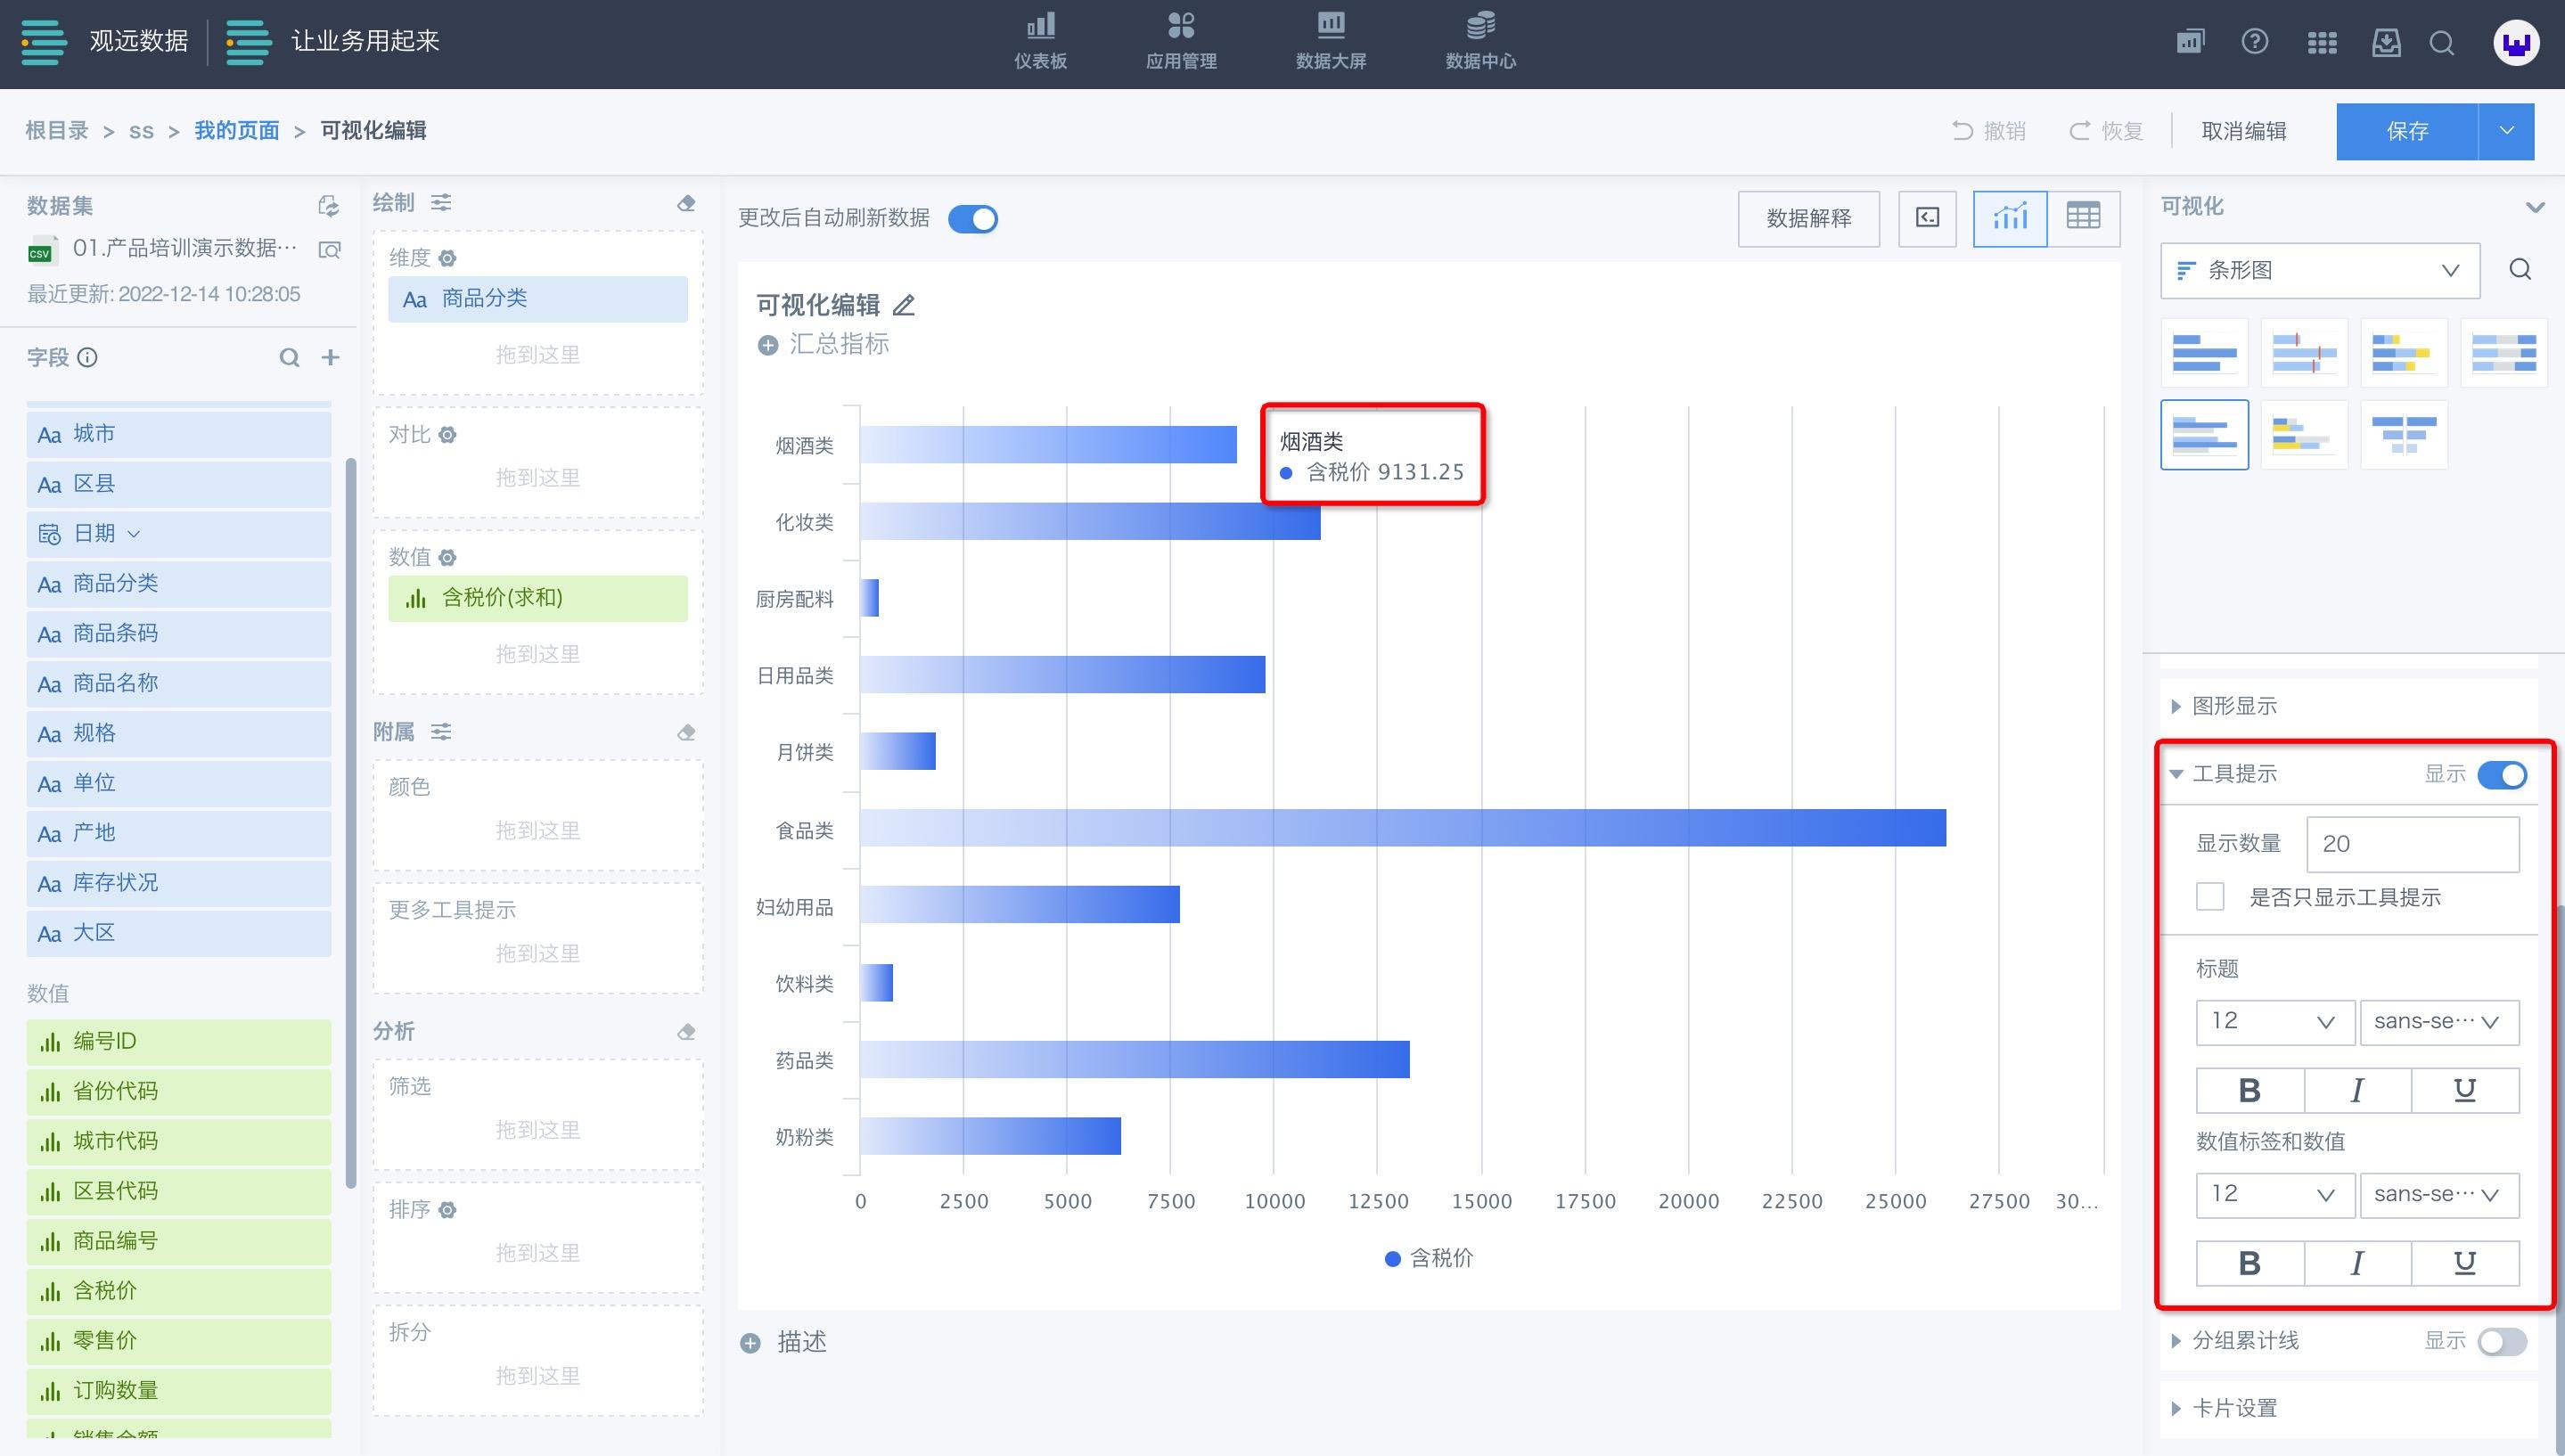Click 取消编辑 to cancel editing
2565x1456 pixels.
click(2244, 131)
